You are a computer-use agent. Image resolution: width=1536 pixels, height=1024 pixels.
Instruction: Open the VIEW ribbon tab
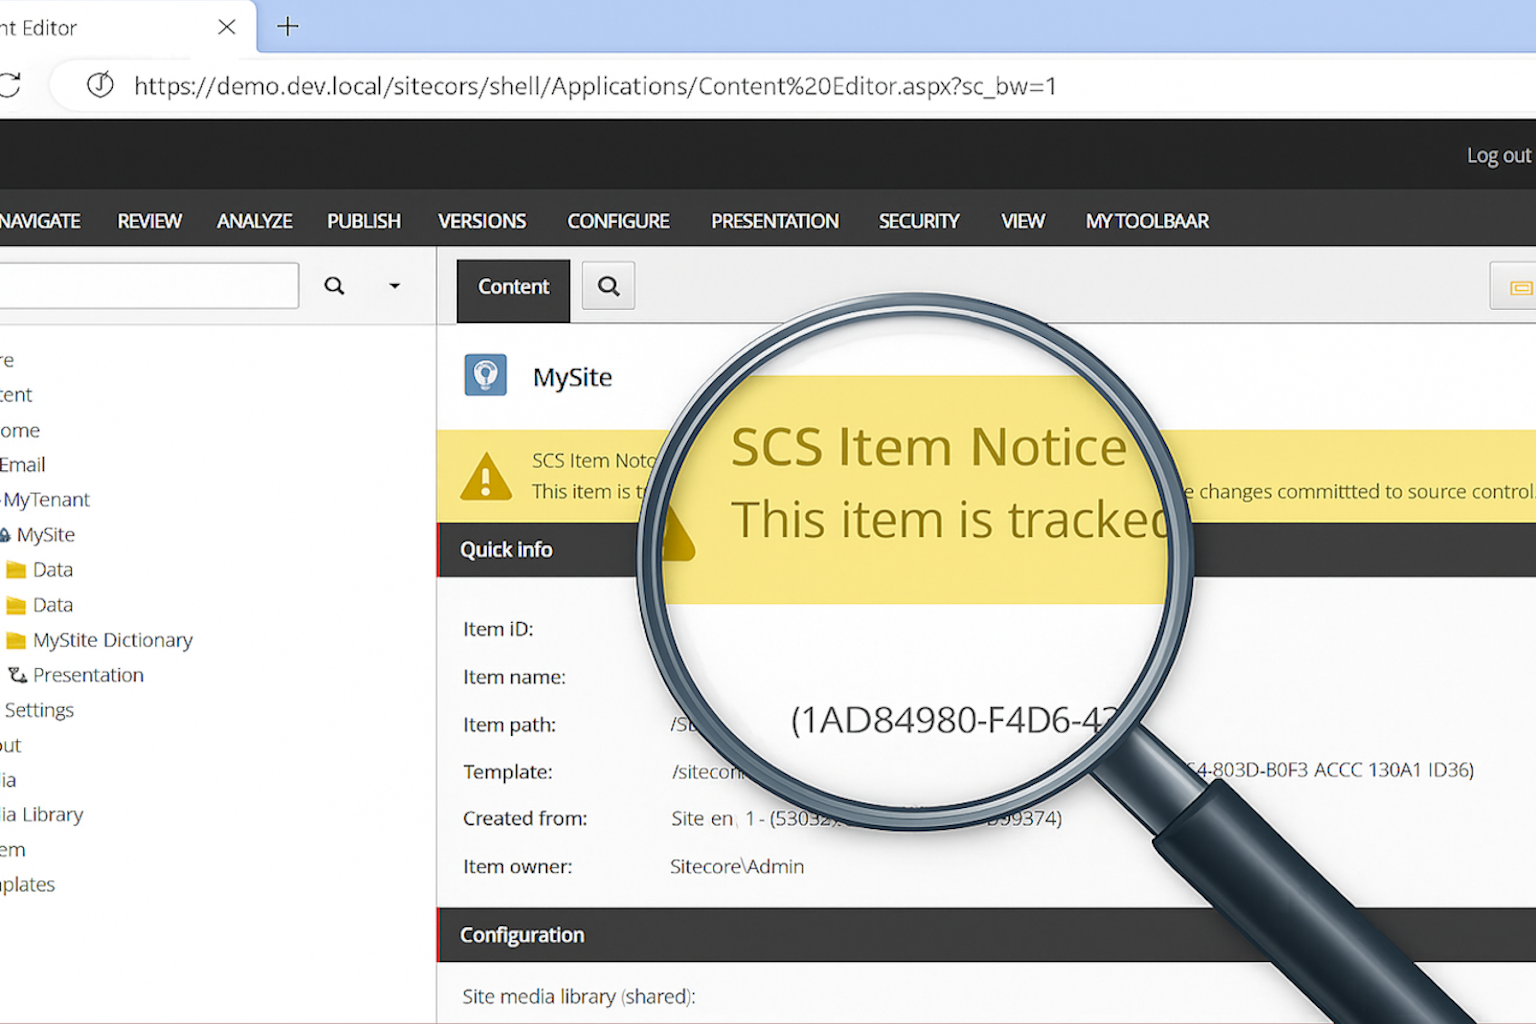1023,221
